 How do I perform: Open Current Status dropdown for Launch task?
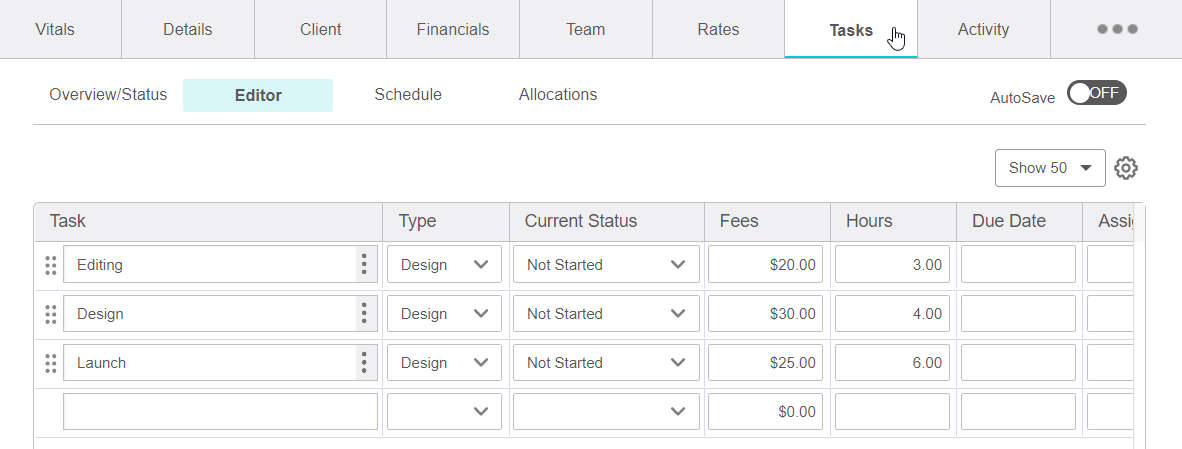click(606, 363)
